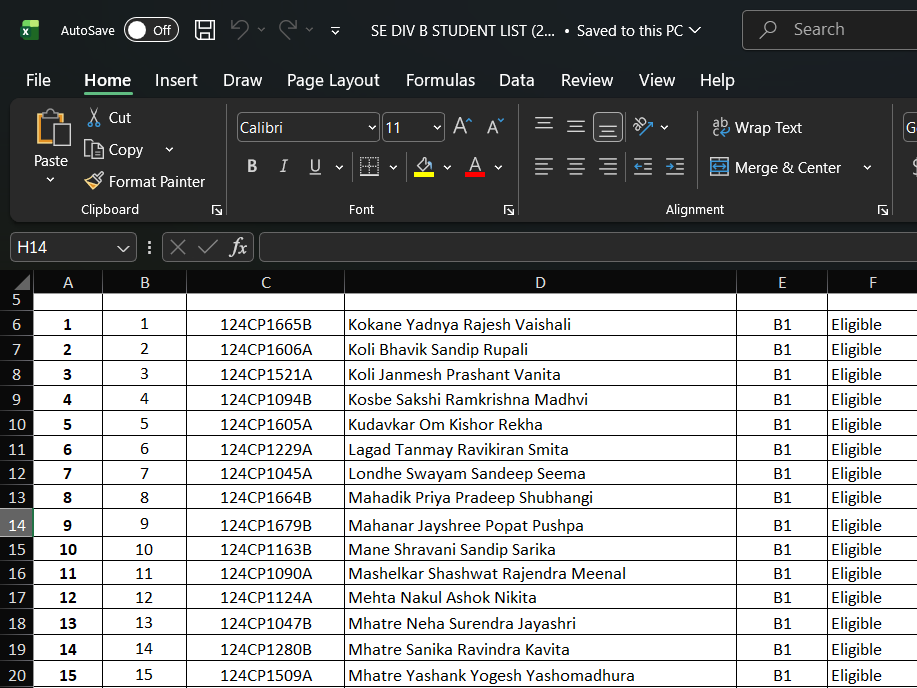
Task: Open the Calibri font name dropdown
Action: click(x=372, y=128)
